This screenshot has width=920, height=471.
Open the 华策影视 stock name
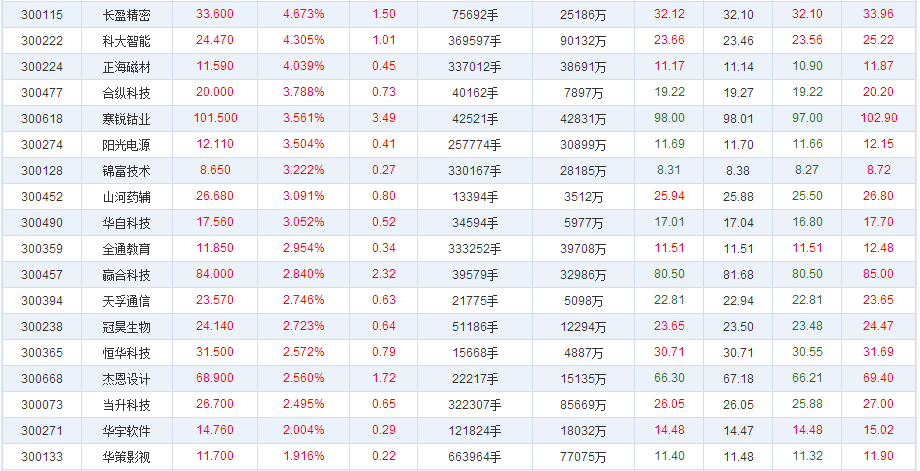pos(126,456)
